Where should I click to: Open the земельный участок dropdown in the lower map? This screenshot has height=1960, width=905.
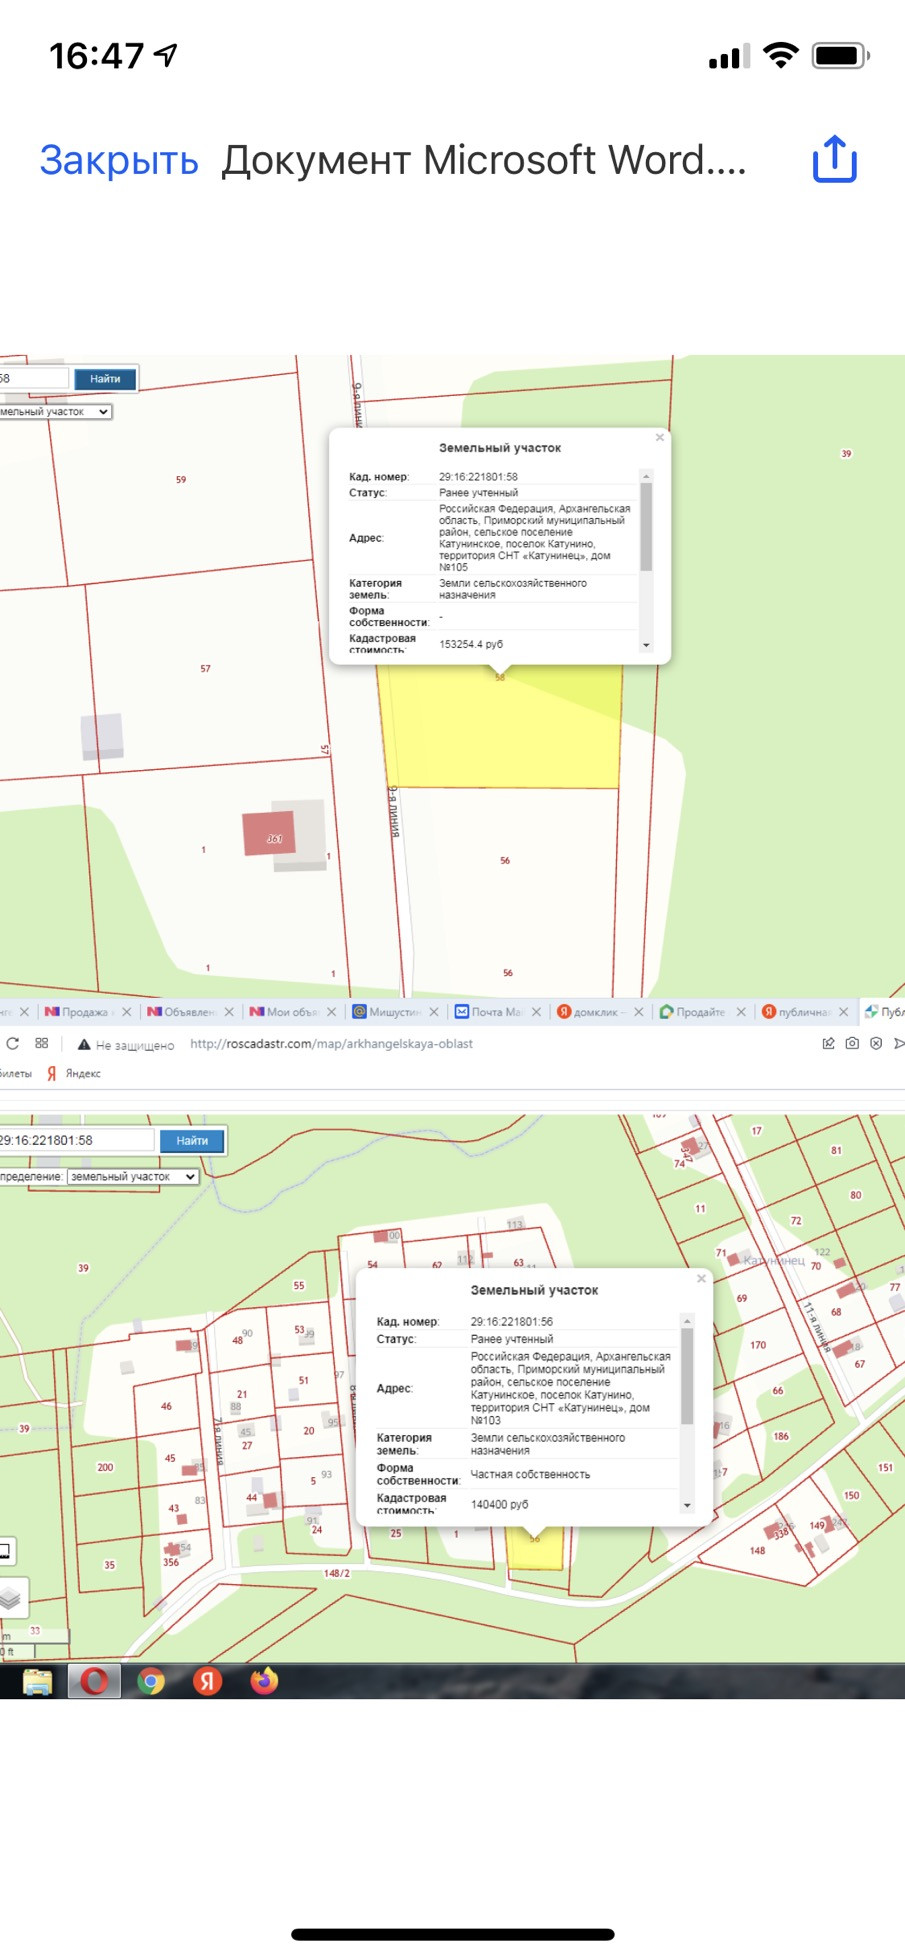point(133,1177)
